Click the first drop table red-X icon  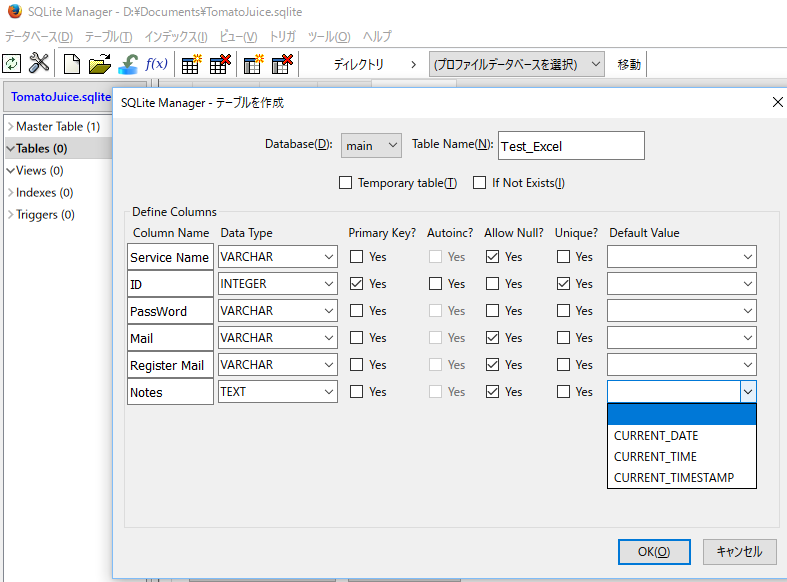click(220, 64)
